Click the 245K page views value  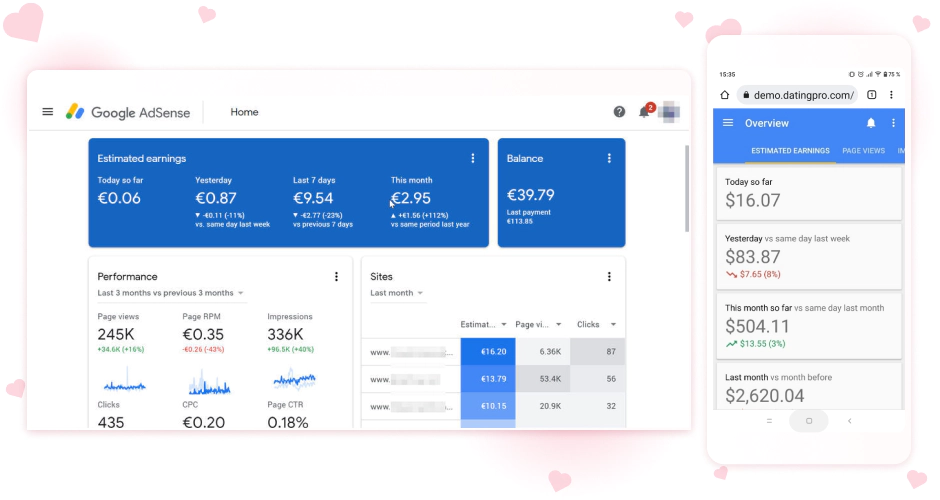(x=116, y=334)
